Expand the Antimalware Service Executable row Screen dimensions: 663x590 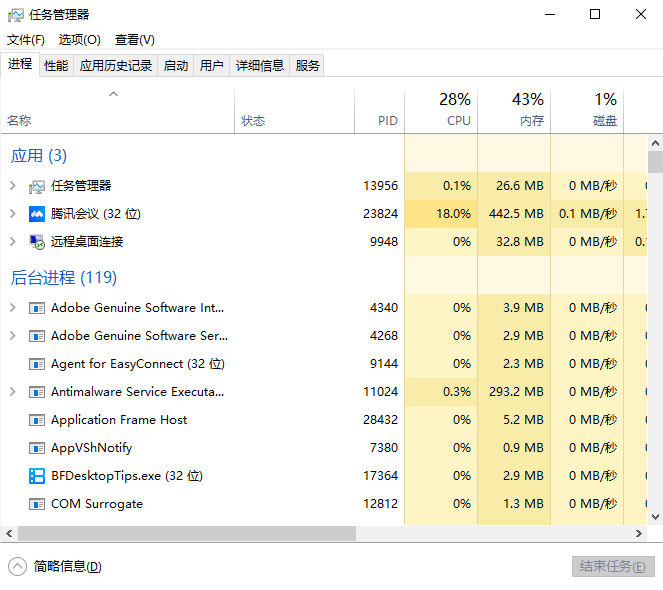(12, 392)
